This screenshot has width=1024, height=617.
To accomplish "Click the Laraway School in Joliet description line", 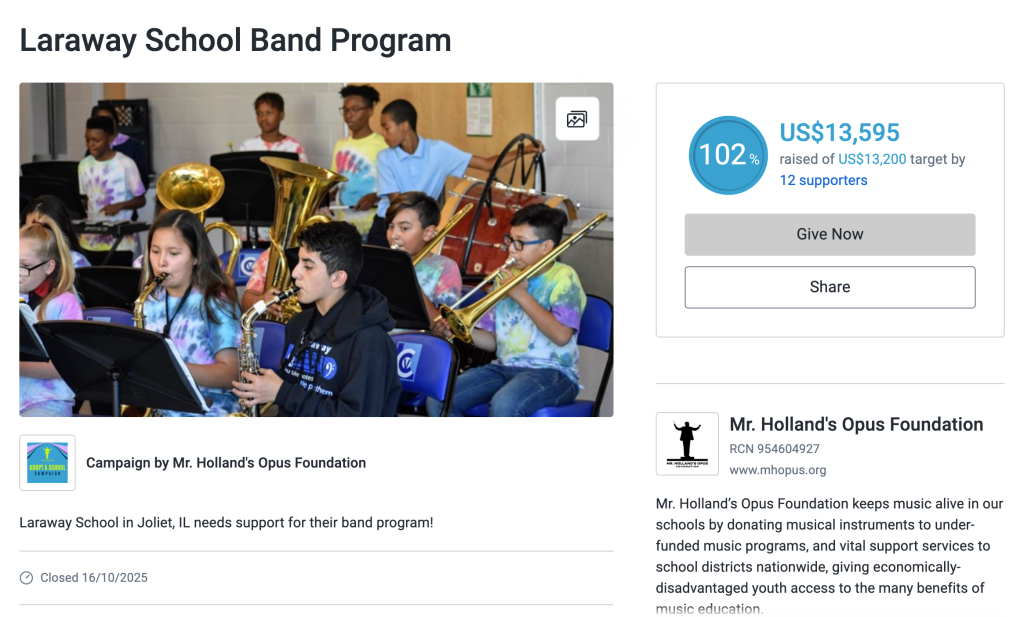I will [x=226, y=522].
